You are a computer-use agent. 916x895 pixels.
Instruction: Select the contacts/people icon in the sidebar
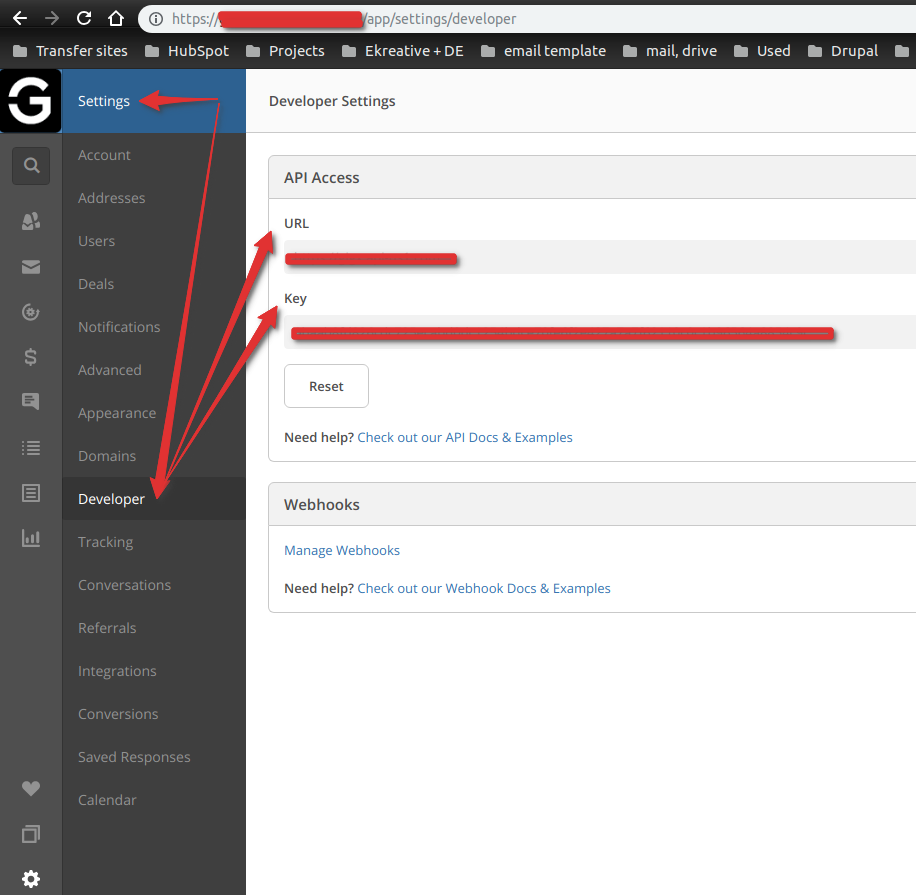point(30,221)
